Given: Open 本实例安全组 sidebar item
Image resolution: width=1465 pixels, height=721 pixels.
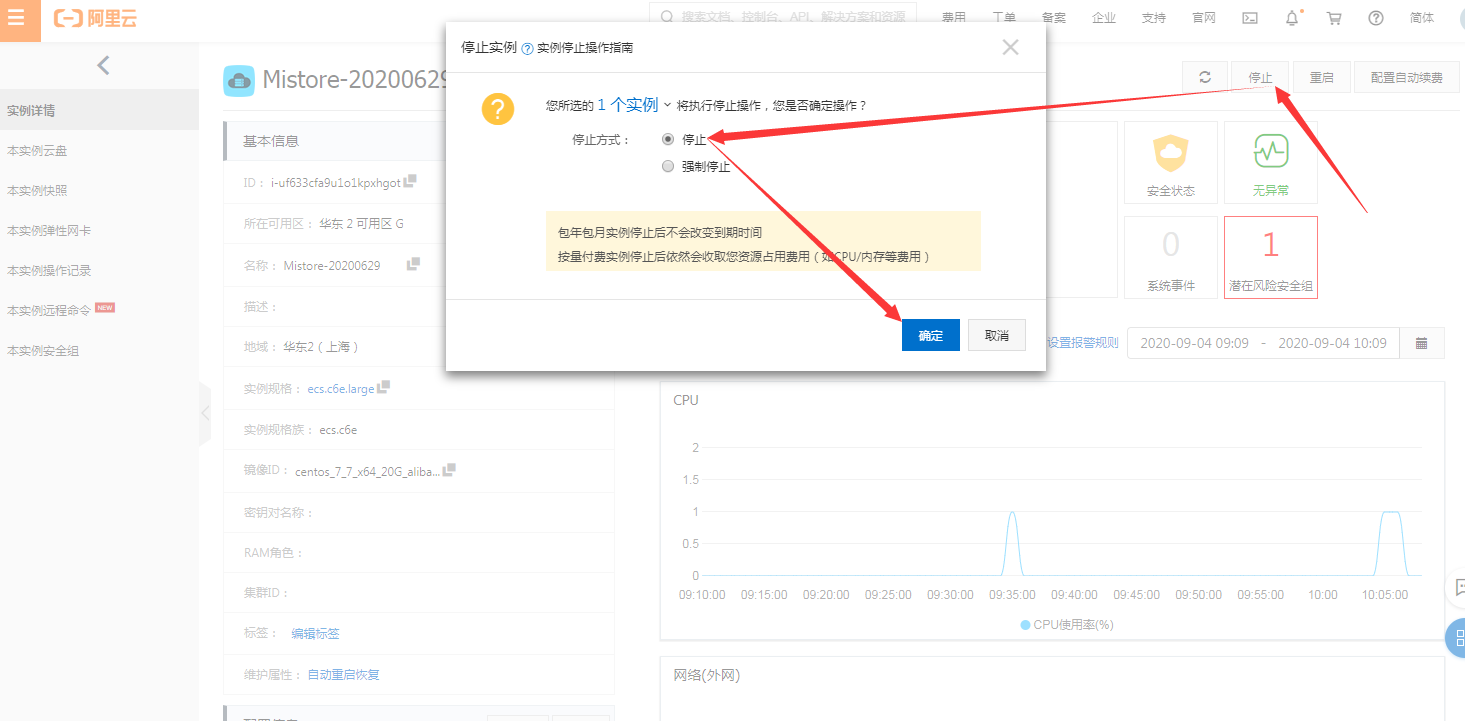Looking at the screenshot, I should [x=43, y=351].
